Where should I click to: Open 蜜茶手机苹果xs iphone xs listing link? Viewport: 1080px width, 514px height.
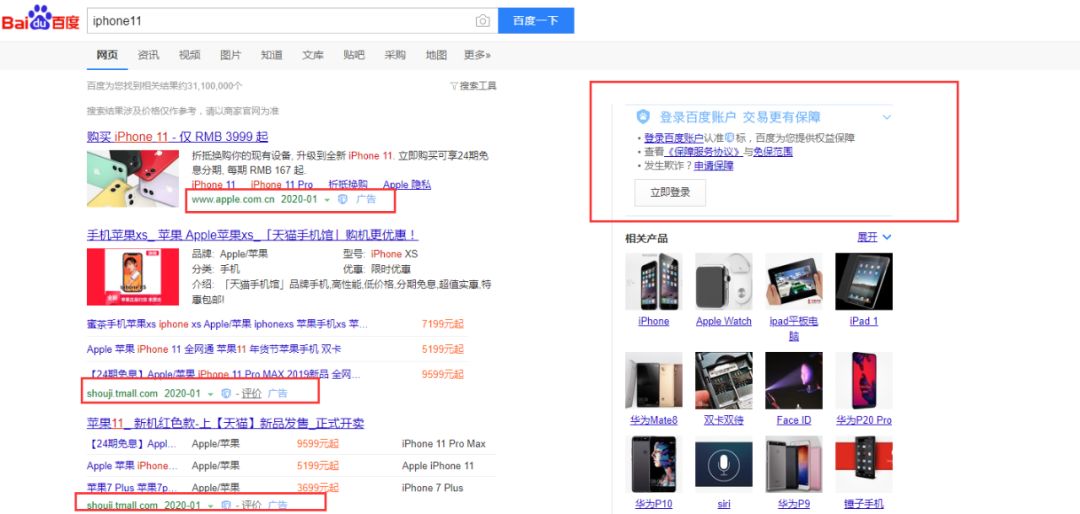pos(227,324)
